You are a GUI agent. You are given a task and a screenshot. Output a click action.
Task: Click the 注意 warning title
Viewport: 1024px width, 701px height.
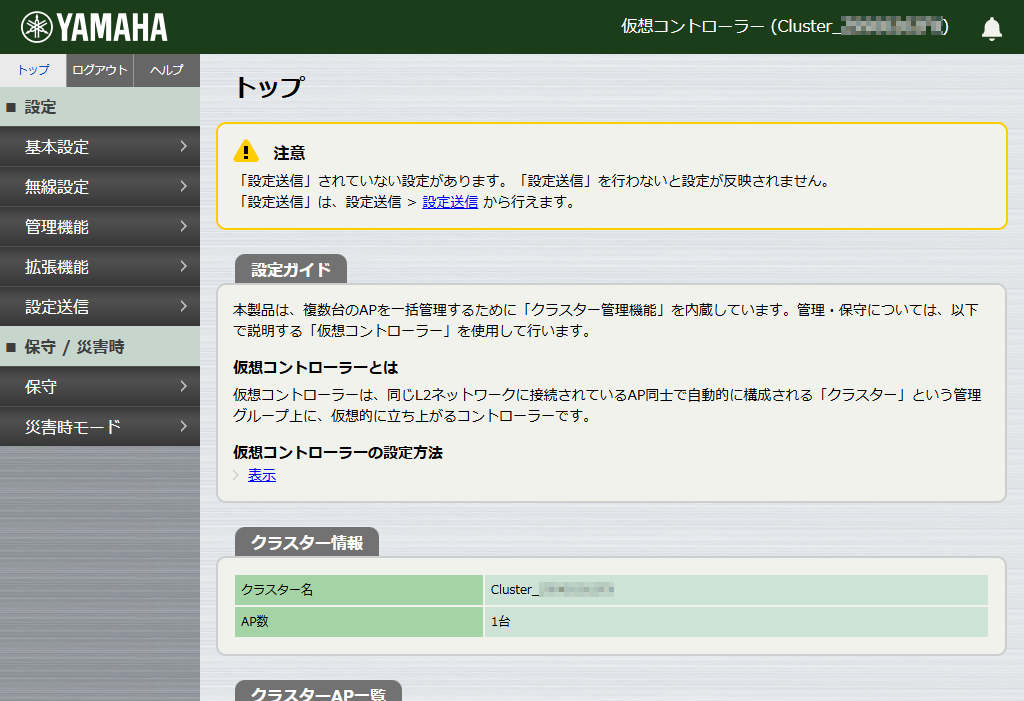tap(289, 153)
